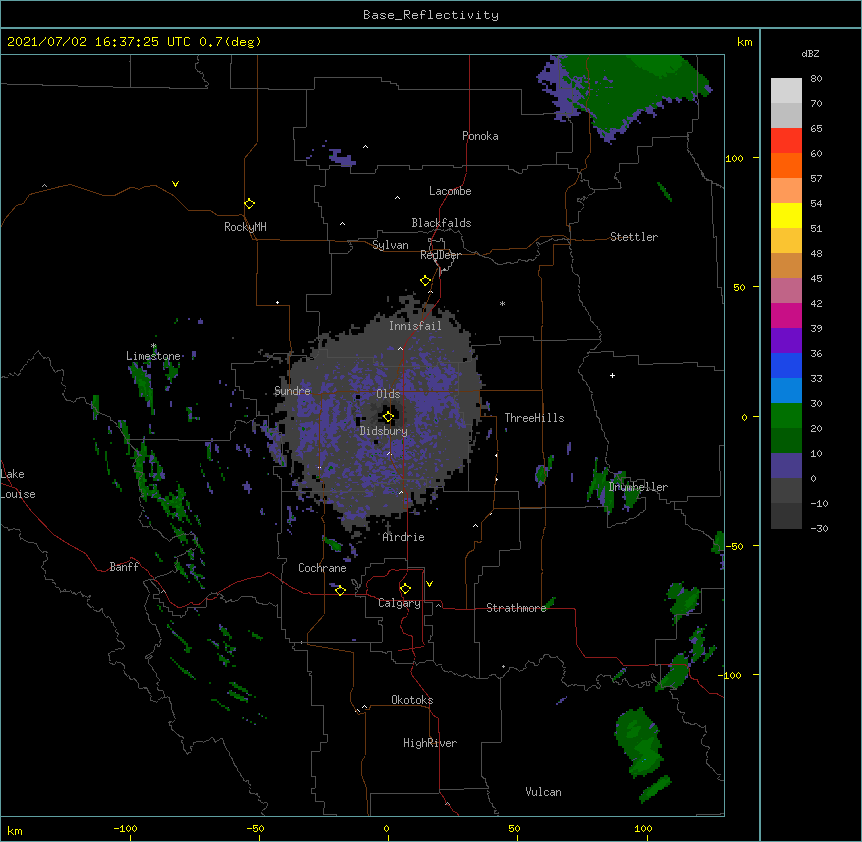Screen dimensions: 862x842
Task: Click the white asterisk marker east of Innisfail
Action: click(502, 303)
